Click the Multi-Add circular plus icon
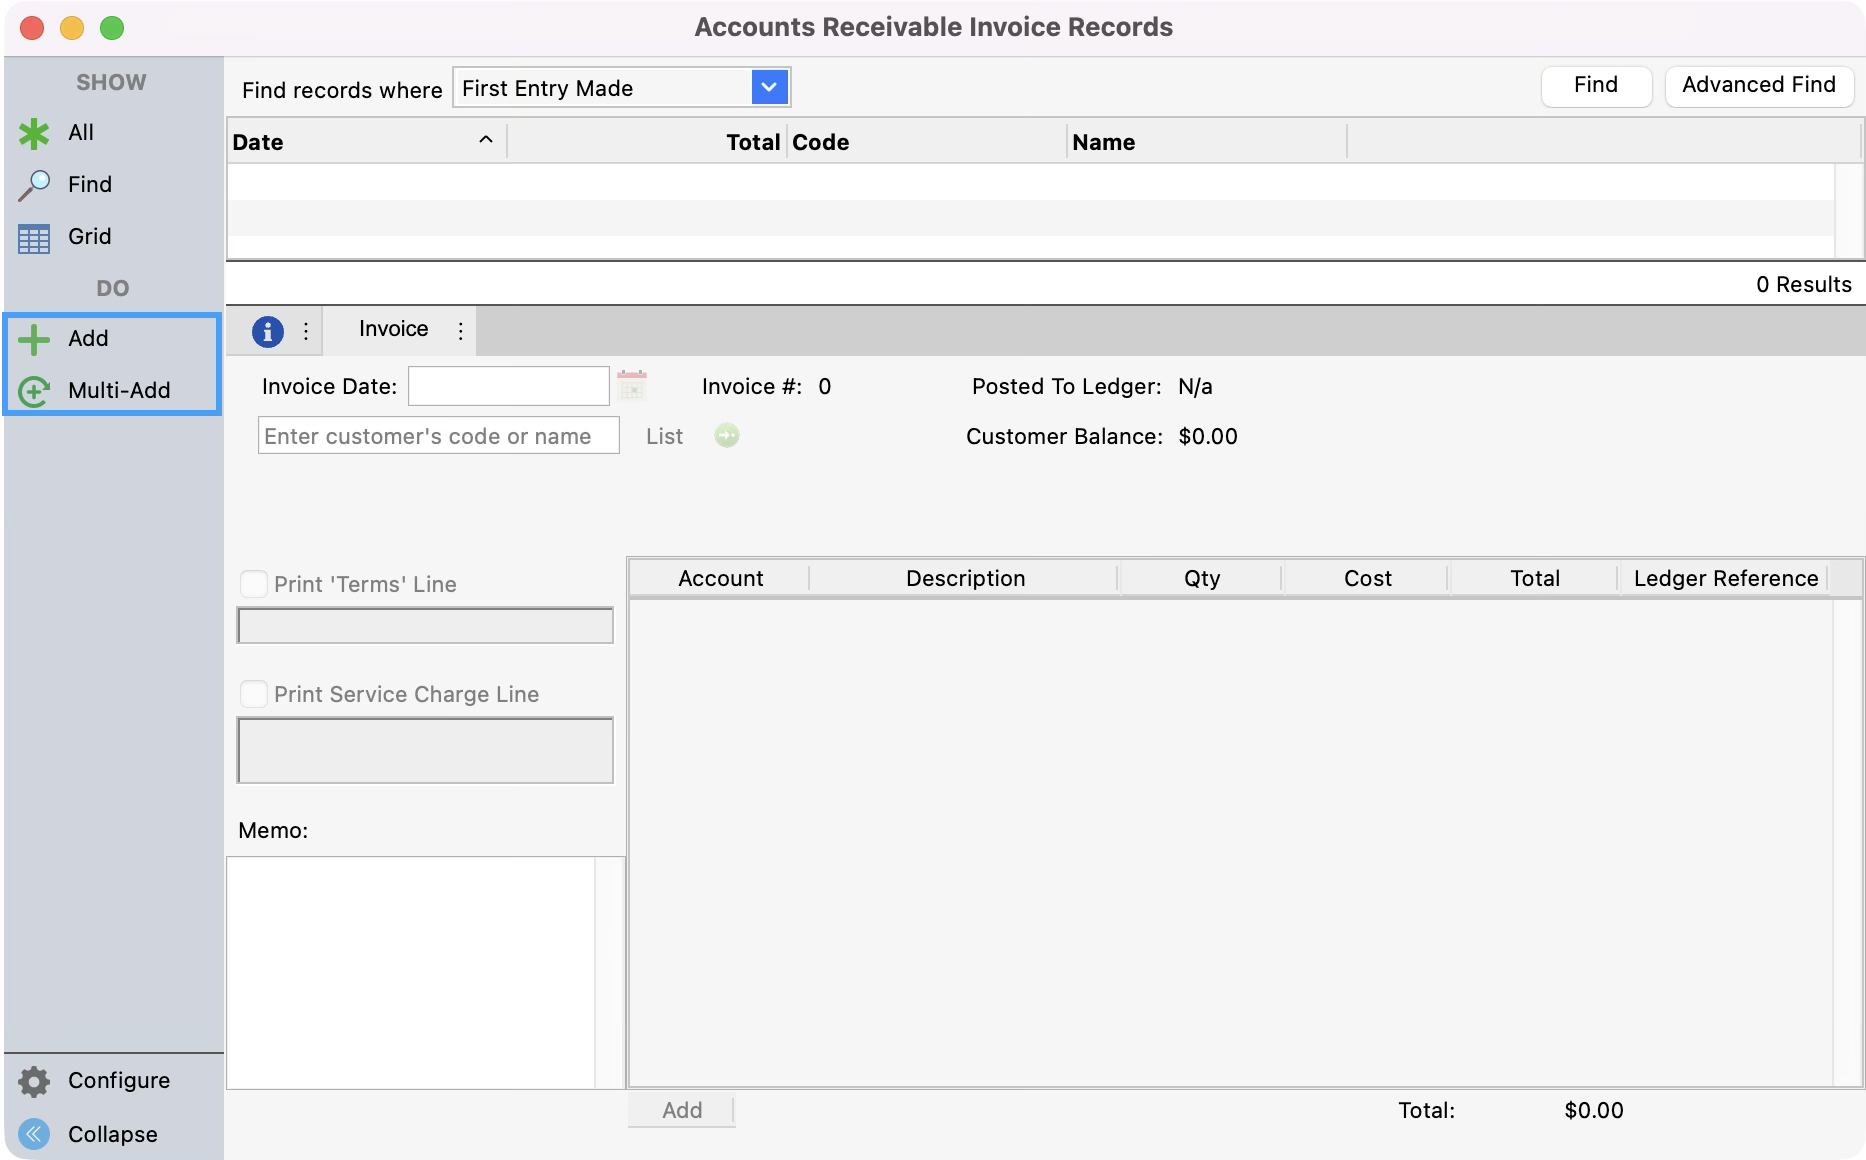The height and width of the screenshot is (1160, 1866). coord(34,391)
